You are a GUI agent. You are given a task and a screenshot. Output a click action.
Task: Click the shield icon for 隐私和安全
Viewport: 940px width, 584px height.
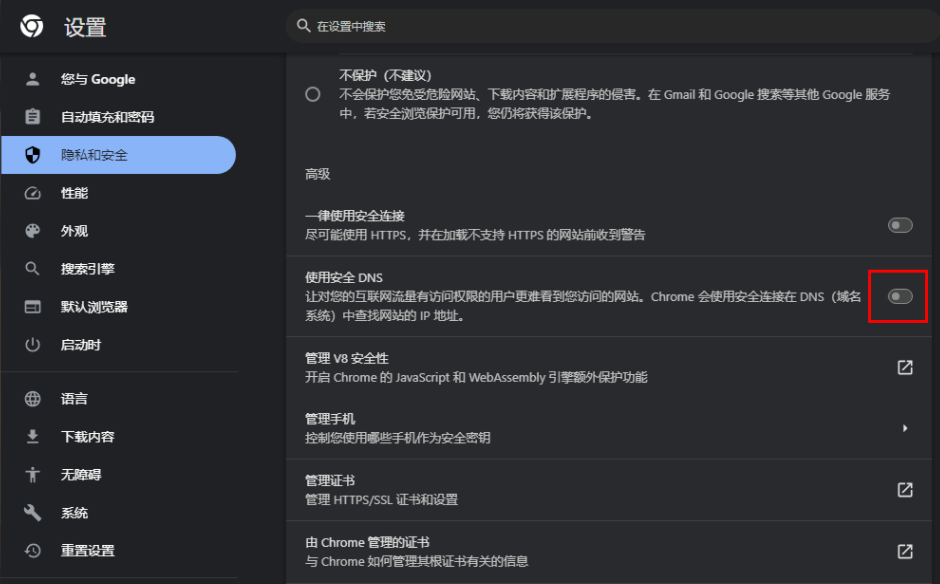tap(32, 155)
